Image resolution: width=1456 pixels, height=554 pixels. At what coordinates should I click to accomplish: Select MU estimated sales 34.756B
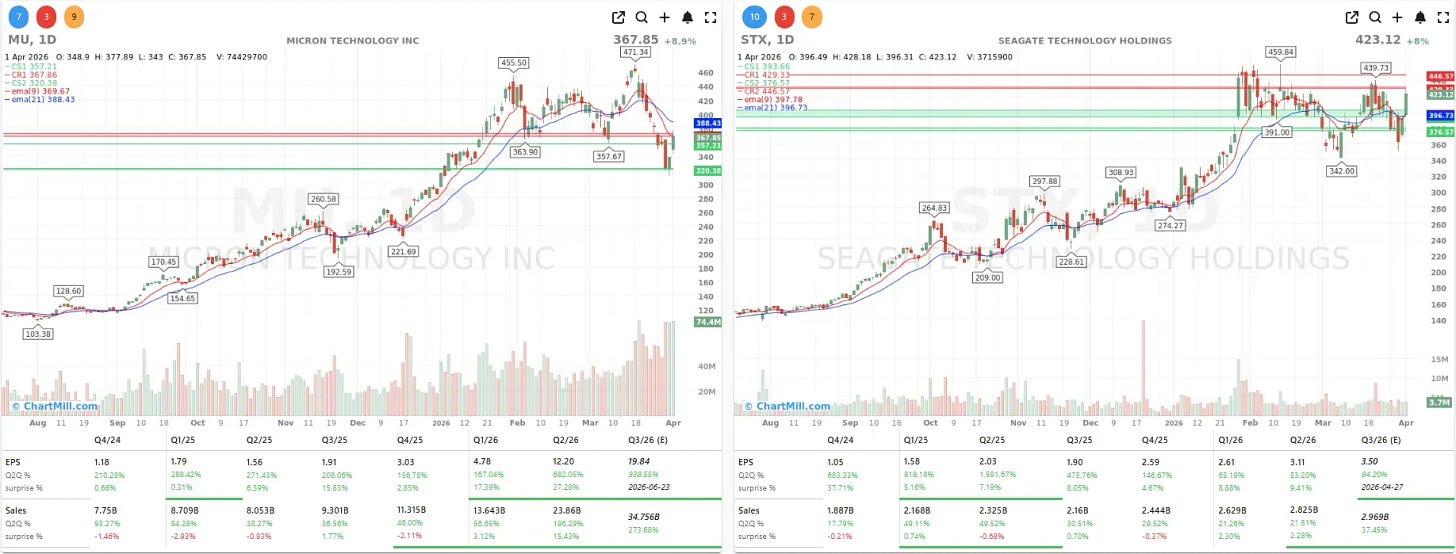[x=642, y=516]
